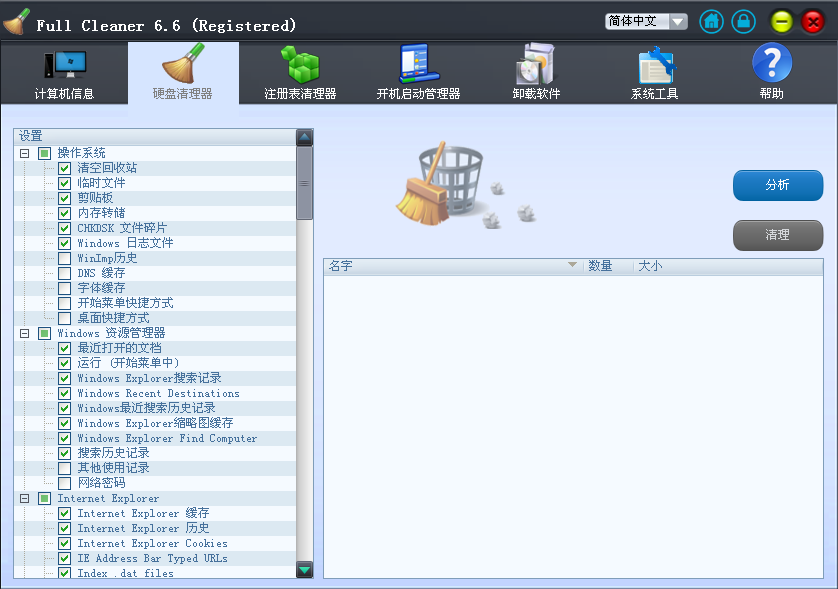Uncheck 内存转储
The height and width of the screenshot is (589, 838).
65,213
